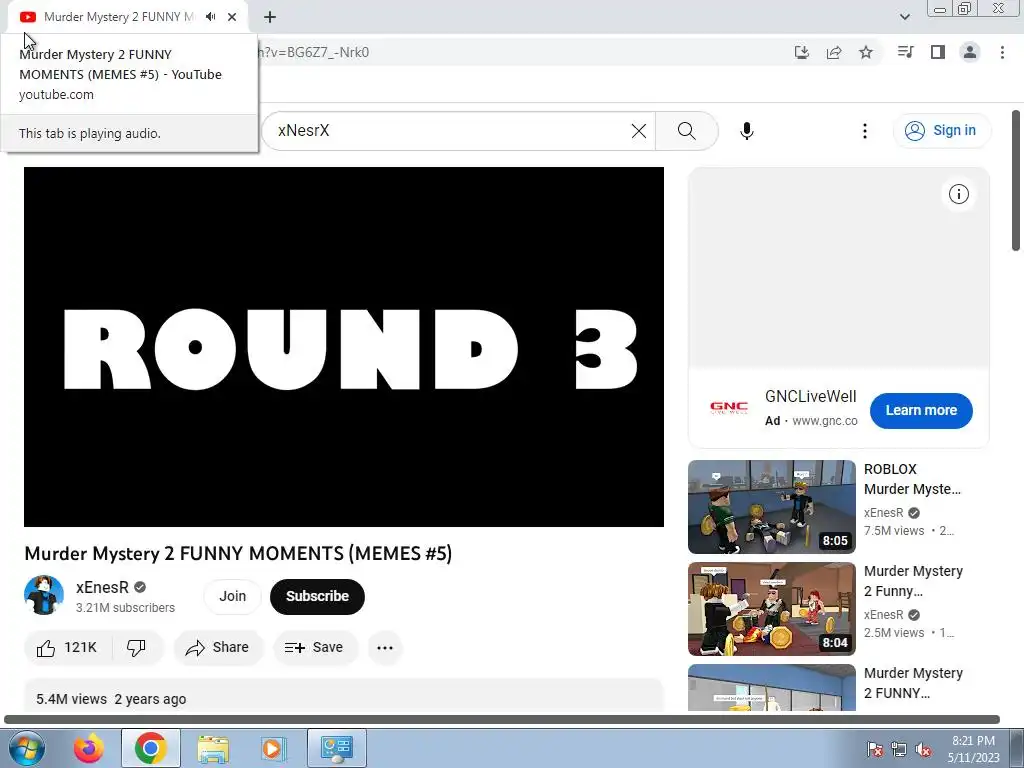Click the muted volume tray icon
1024x768 pixels.
(923, 749)
